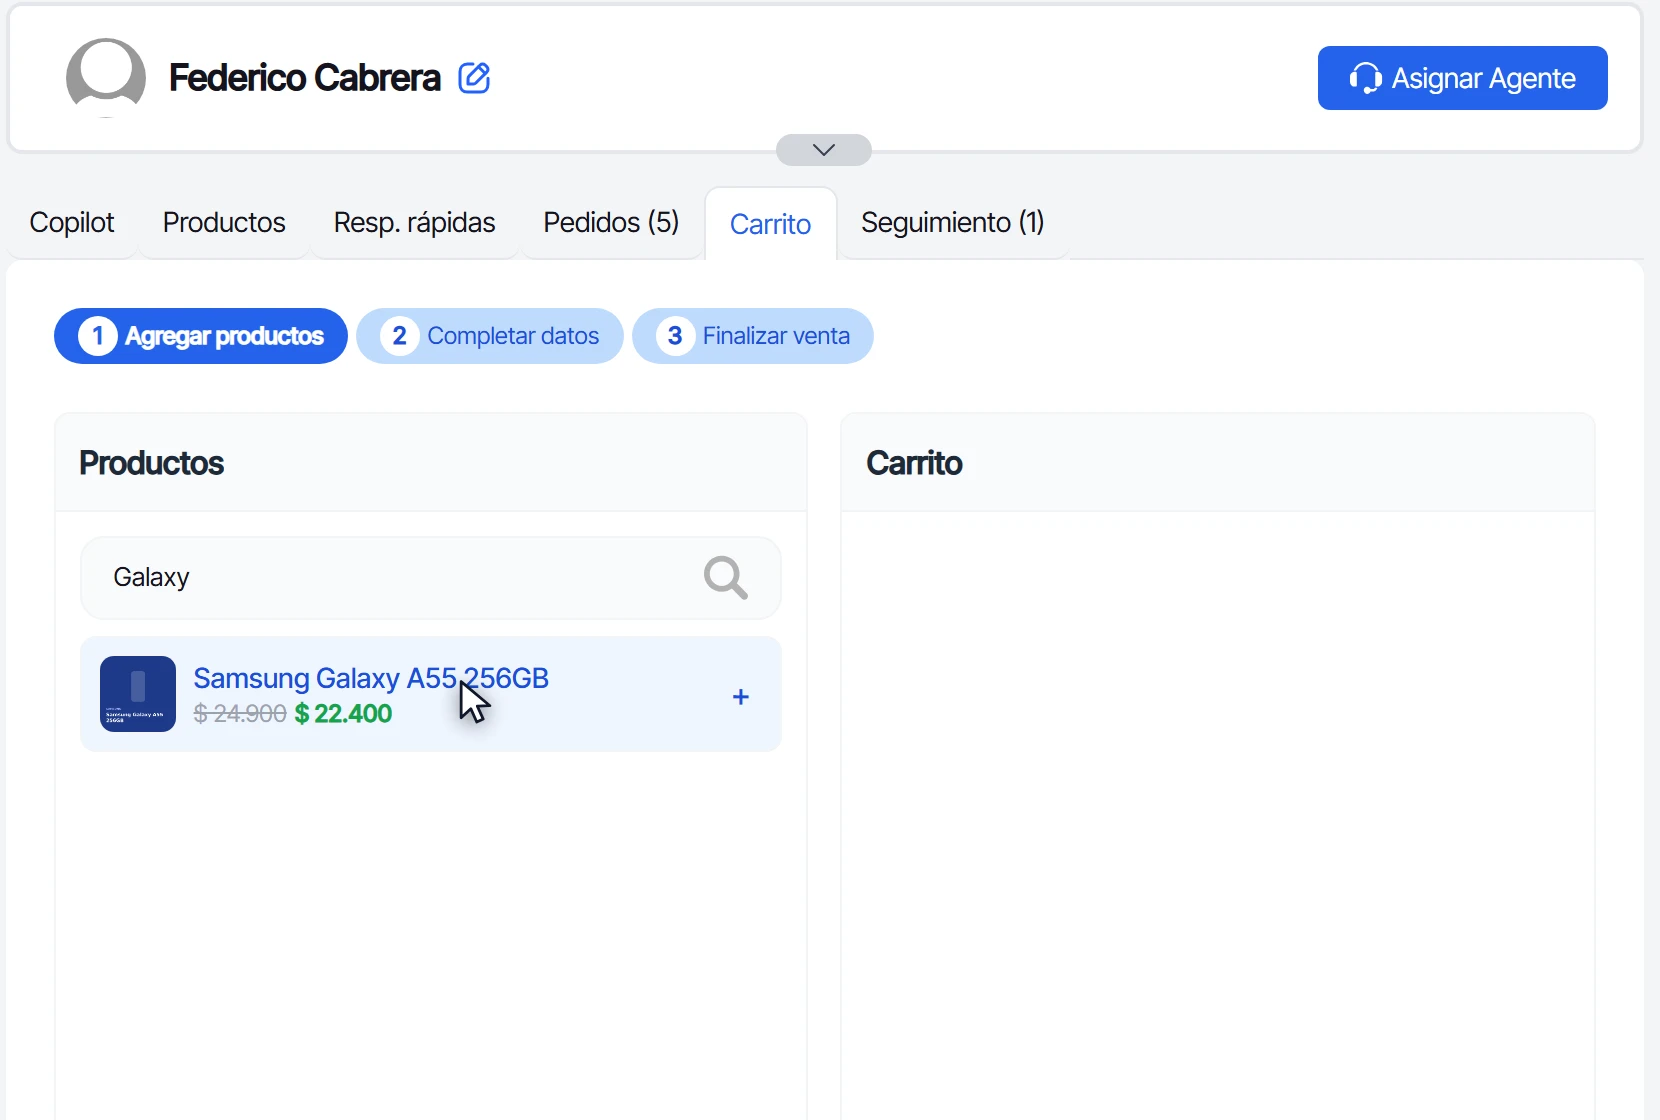Click the Samsung Galaxy A55 product thumbnail
The image size is (1660, 1120).
[x=138, y=694]
